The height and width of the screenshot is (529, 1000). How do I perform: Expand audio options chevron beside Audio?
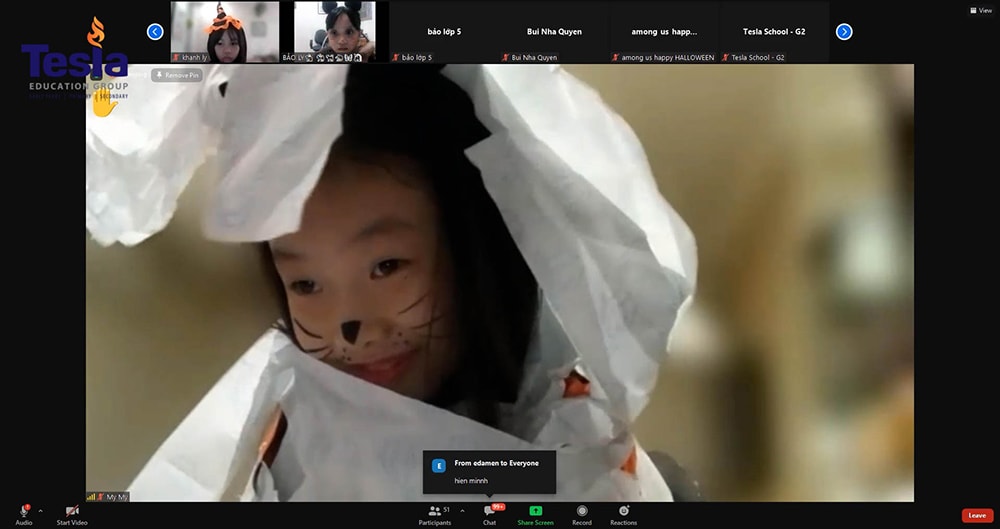point(41,511)
